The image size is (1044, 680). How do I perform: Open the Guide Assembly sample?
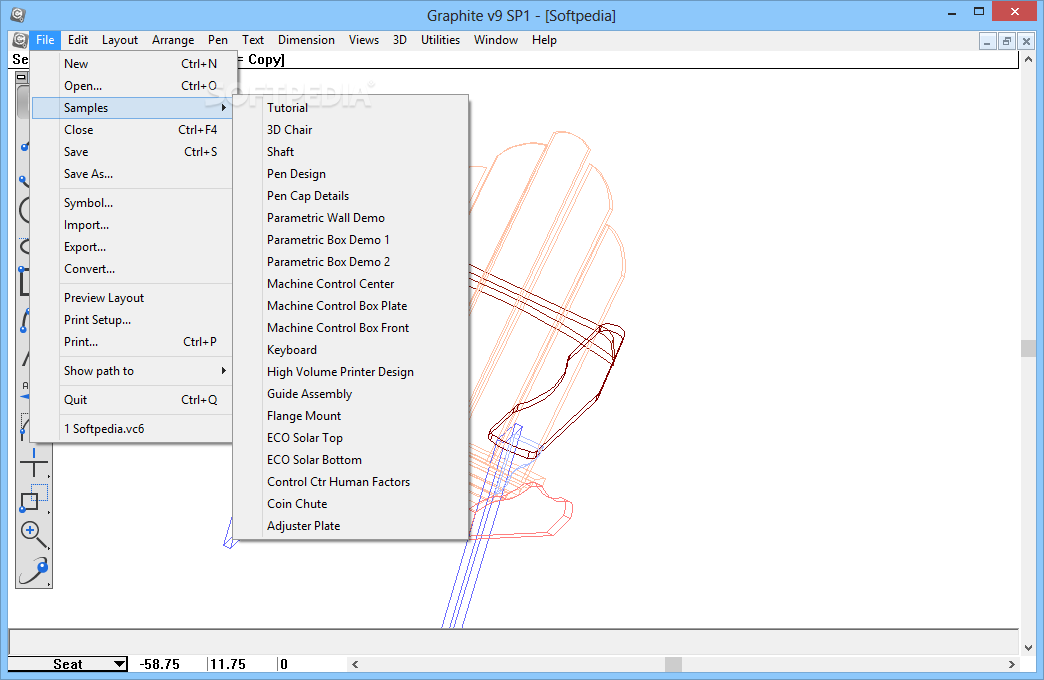351,394
